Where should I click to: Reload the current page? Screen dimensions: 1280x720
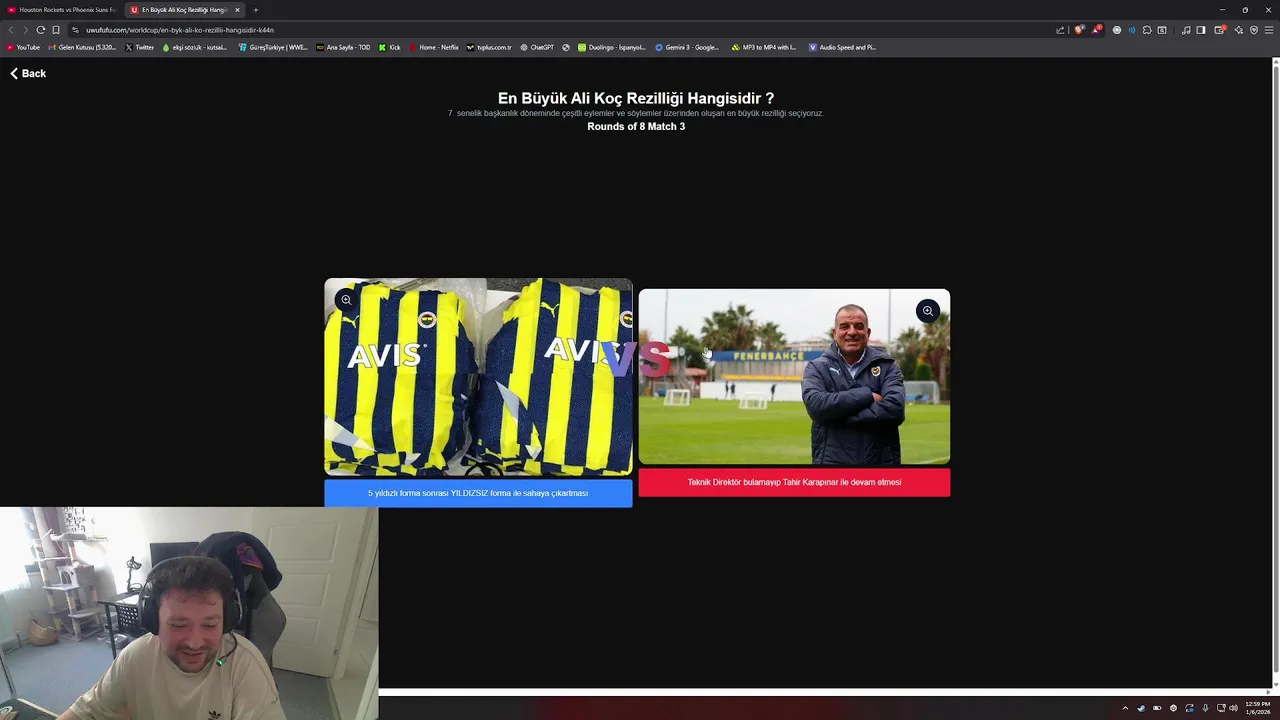pos(41,30)
